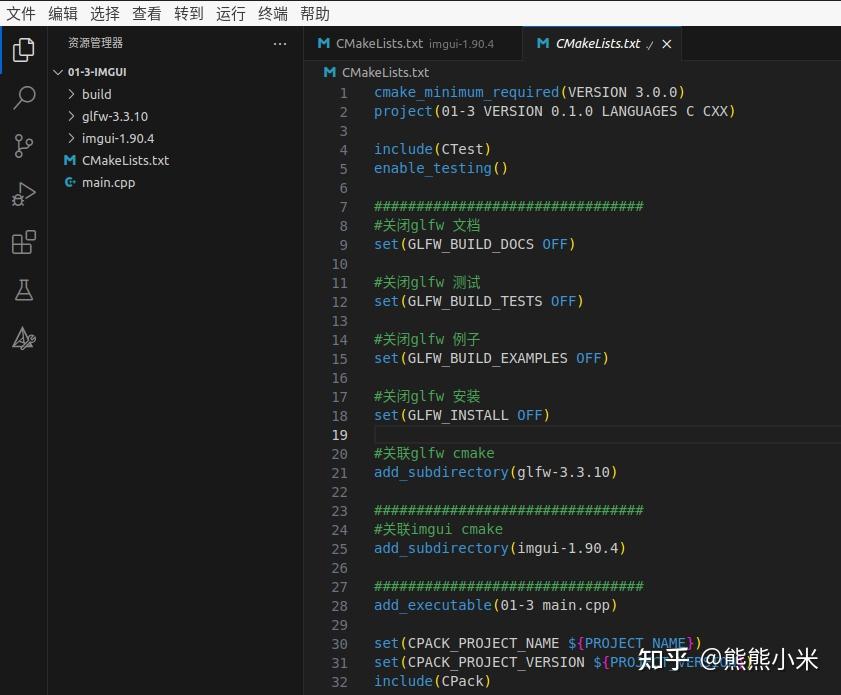The image size is (841, 695).
Task: Open the Search panel icon
Action: click(x=24, y=97)
